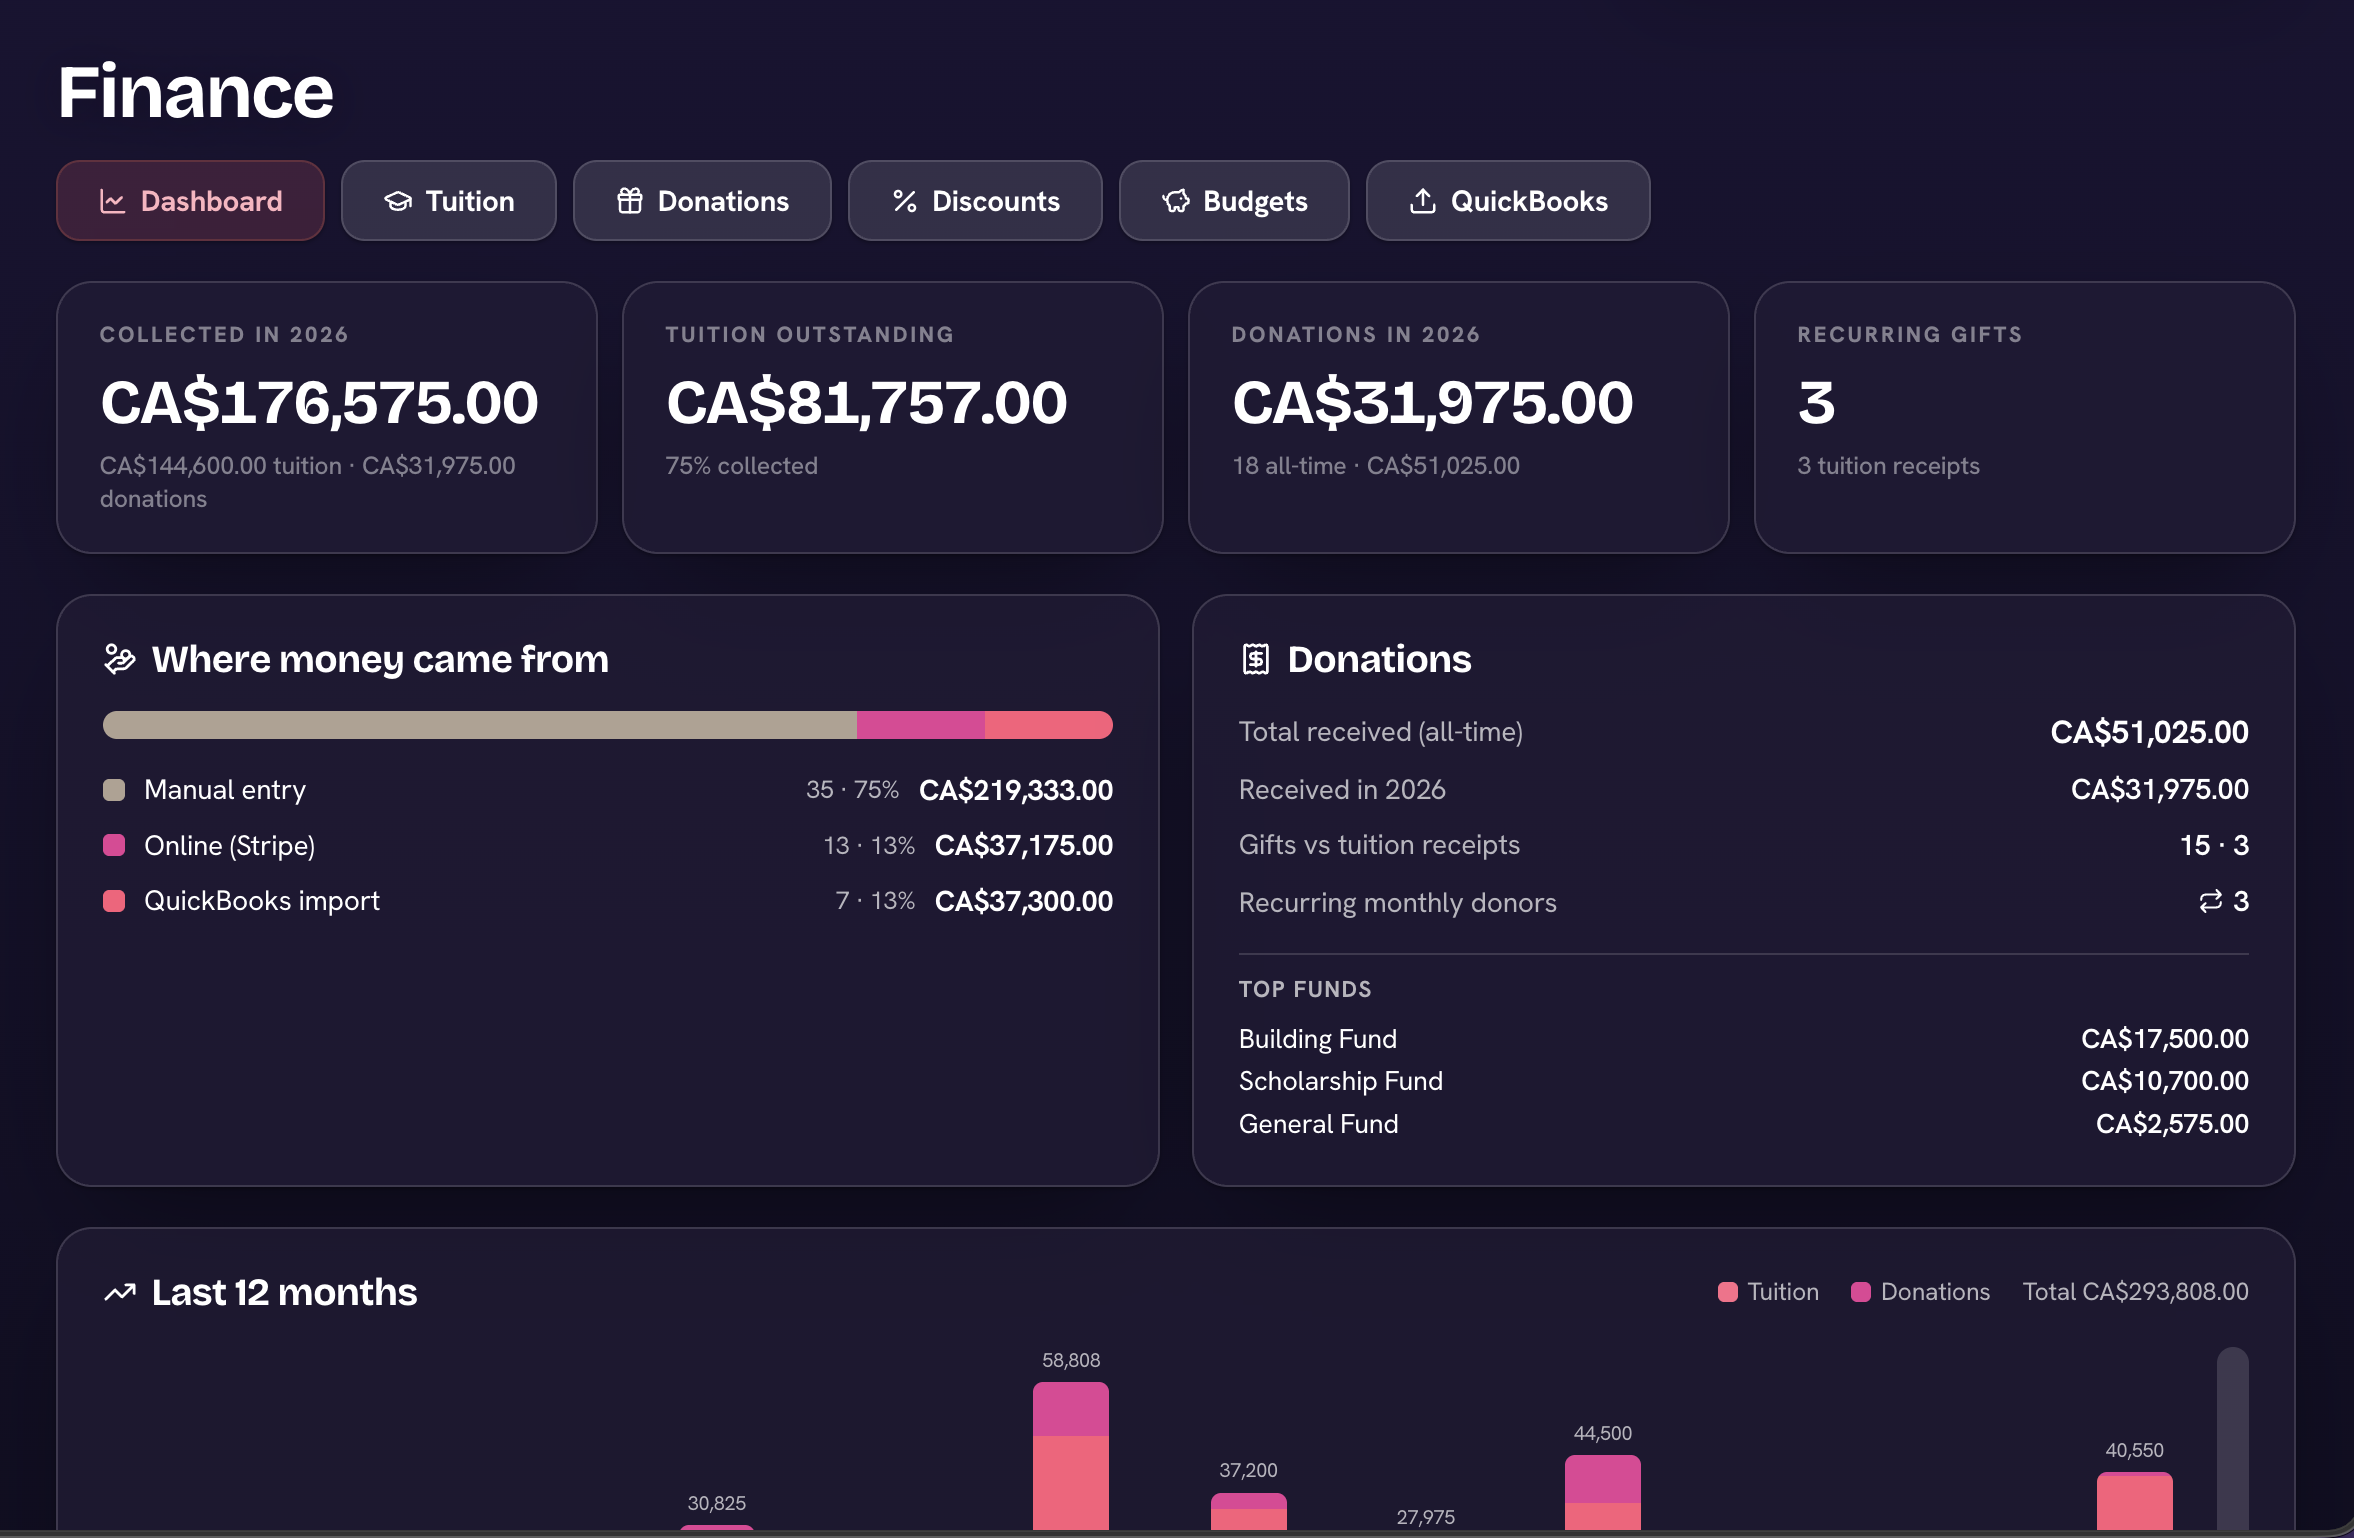
Task: Click Gifts vs tuition receipts label
Action: point(1379,845)
